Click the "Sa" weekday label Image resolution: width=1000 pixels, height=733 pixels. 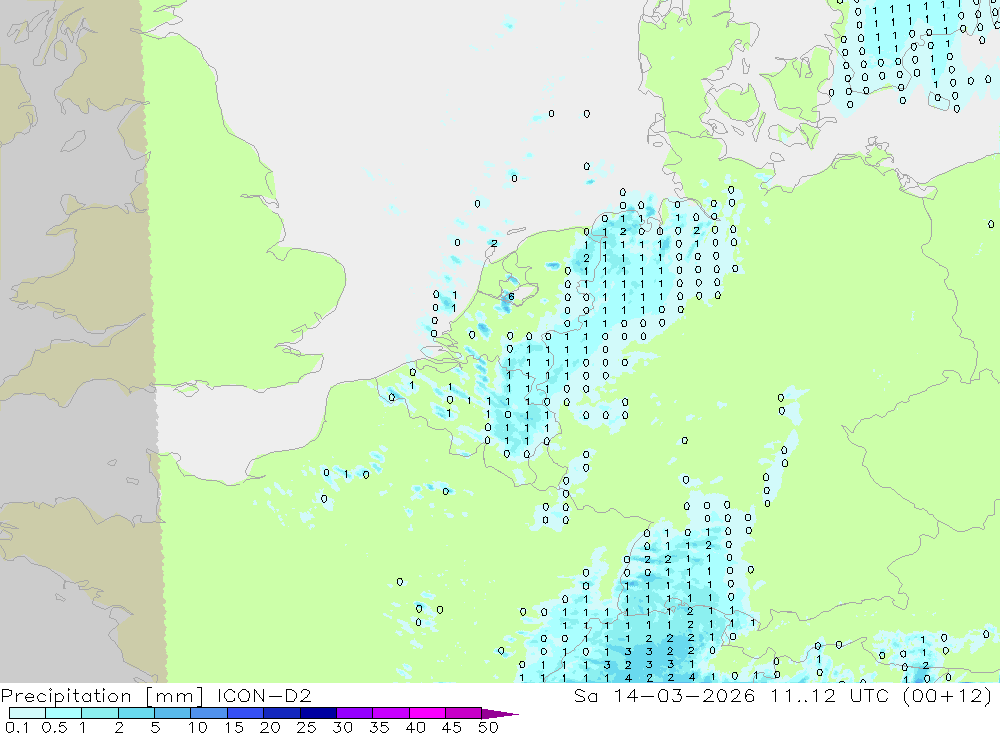coord(586,695)
